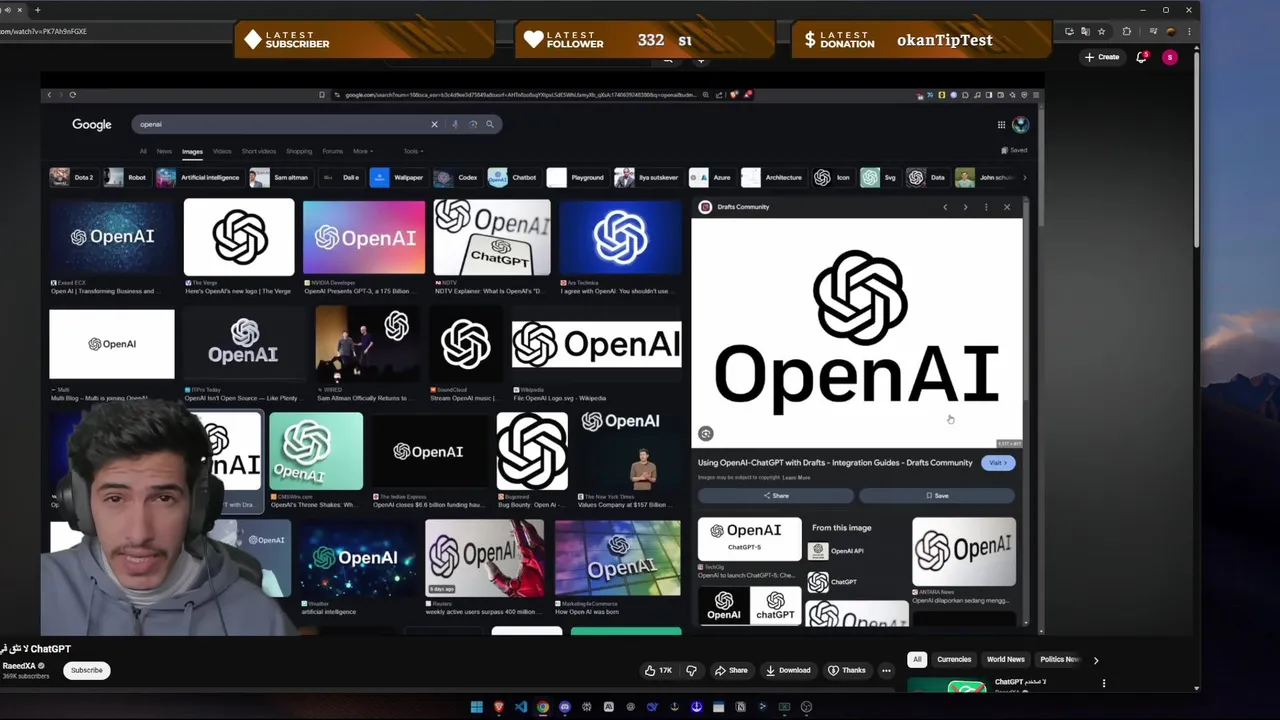
Task: Click the Thanks button
Action: click(x=847, y=670)
